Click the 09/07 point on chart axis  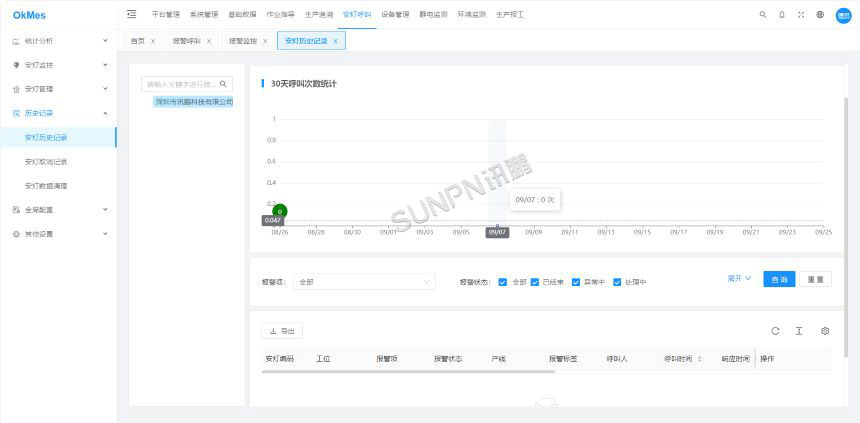pyautogui.click(x=497, y=225)
